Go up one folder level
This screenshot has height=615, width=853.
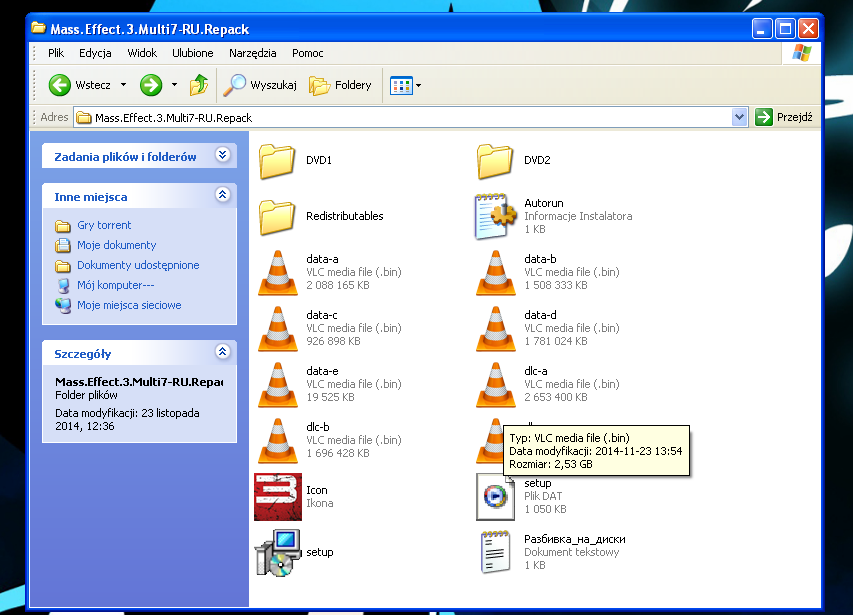pos(199,85)
